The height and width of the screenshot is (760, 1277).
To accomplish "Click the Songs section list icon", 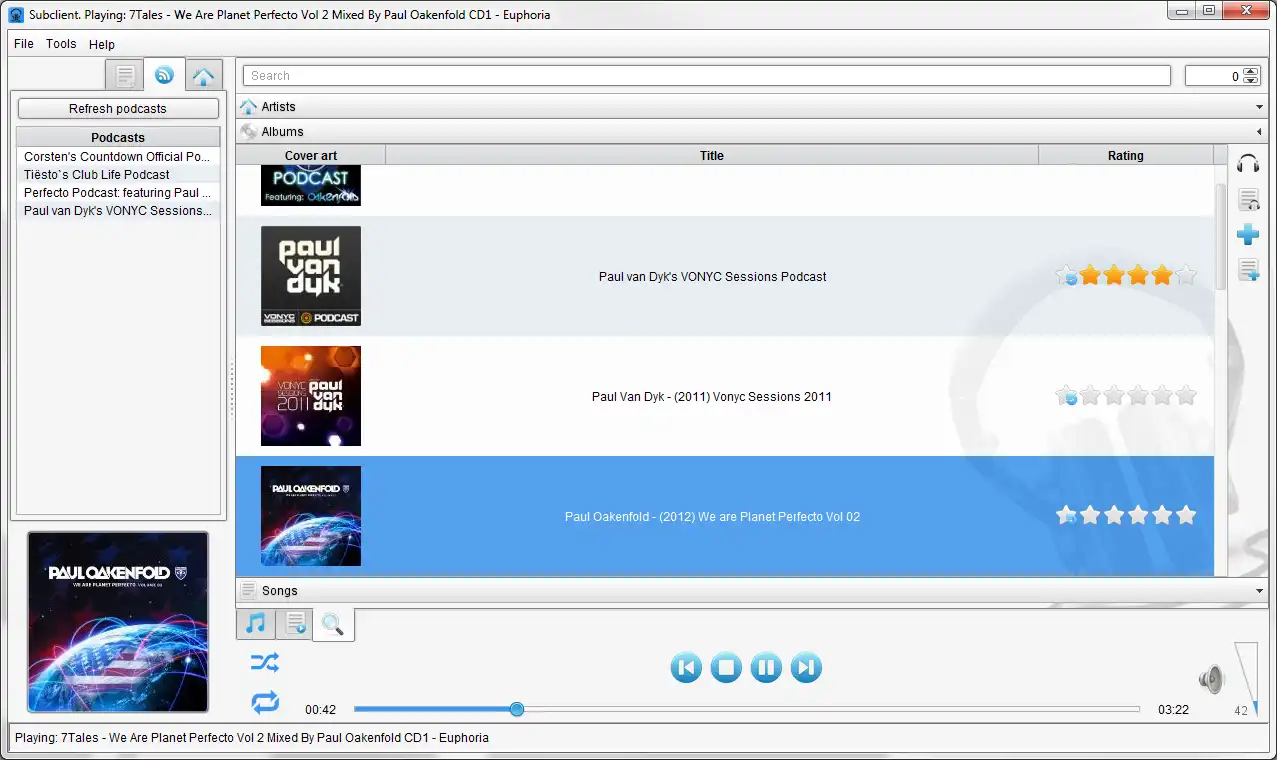I will point(249,591).
